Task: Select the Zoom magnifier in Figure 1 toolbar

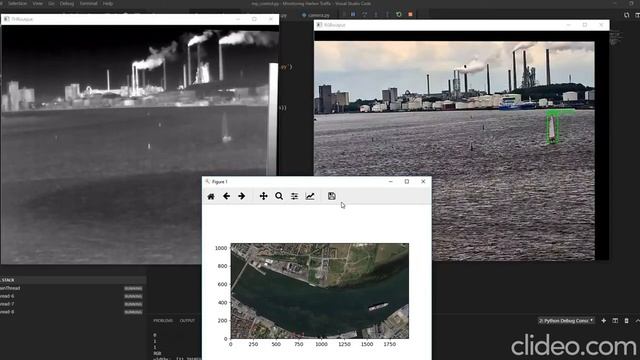Action: pos(279,196)
